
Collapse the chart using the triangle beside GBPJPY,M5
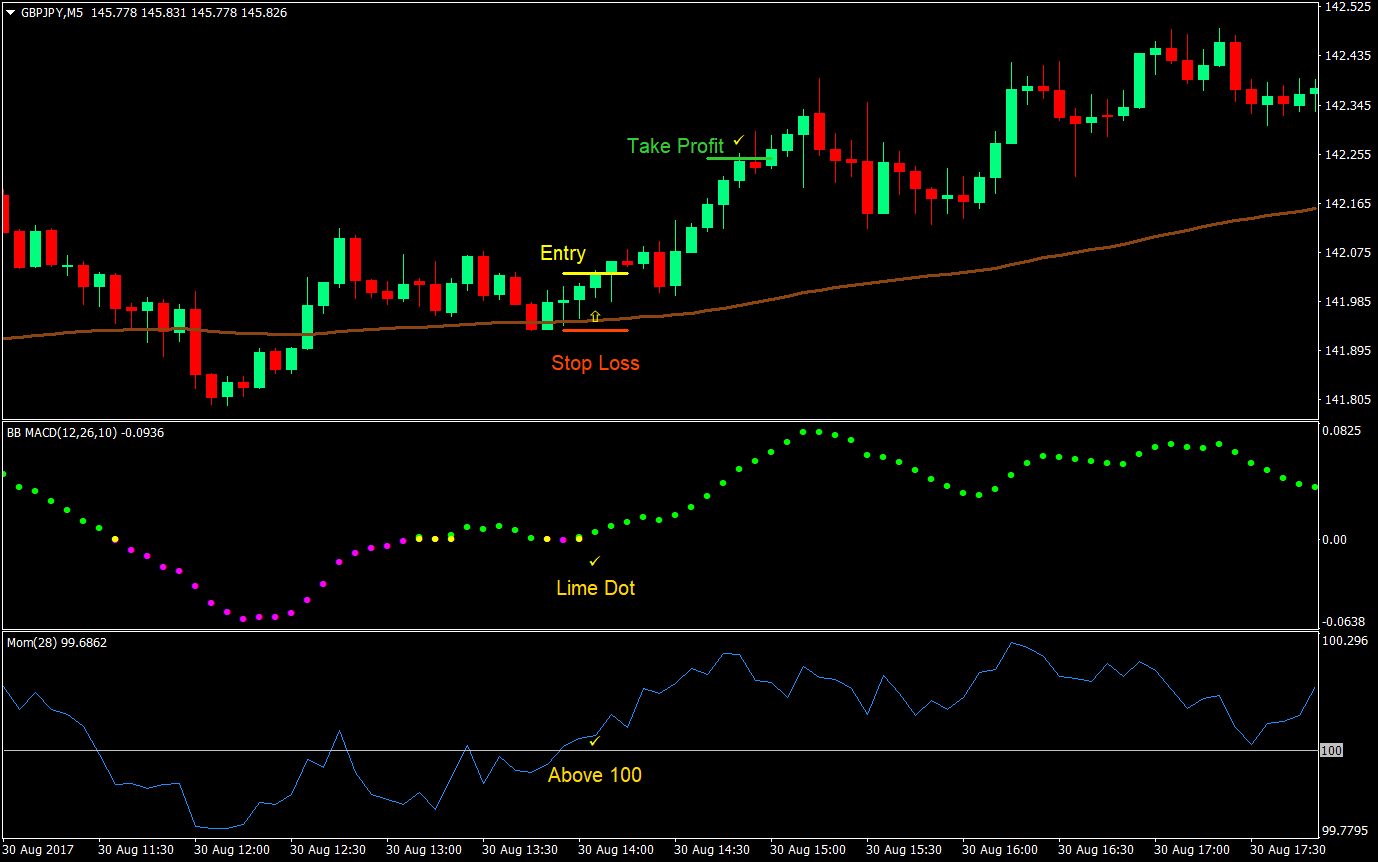(x=10, y=12)
